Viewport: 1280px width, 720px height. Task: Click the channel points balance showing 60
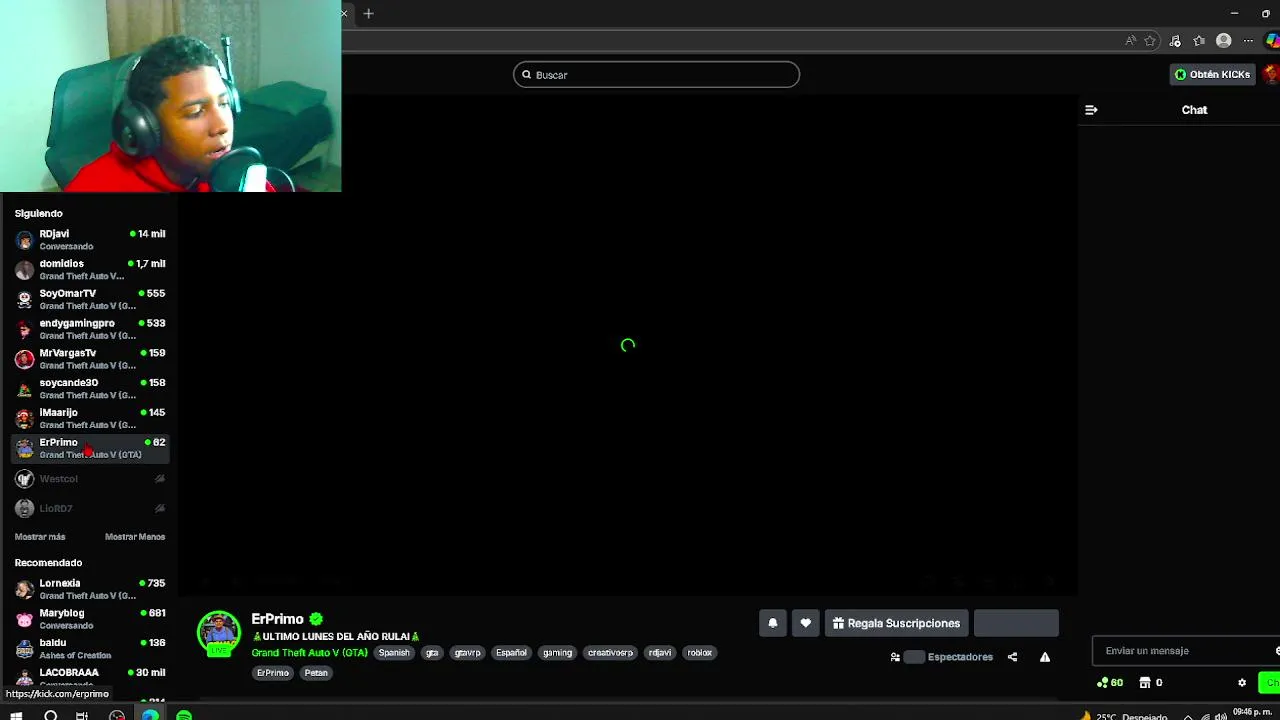[x=1110, y=683]
